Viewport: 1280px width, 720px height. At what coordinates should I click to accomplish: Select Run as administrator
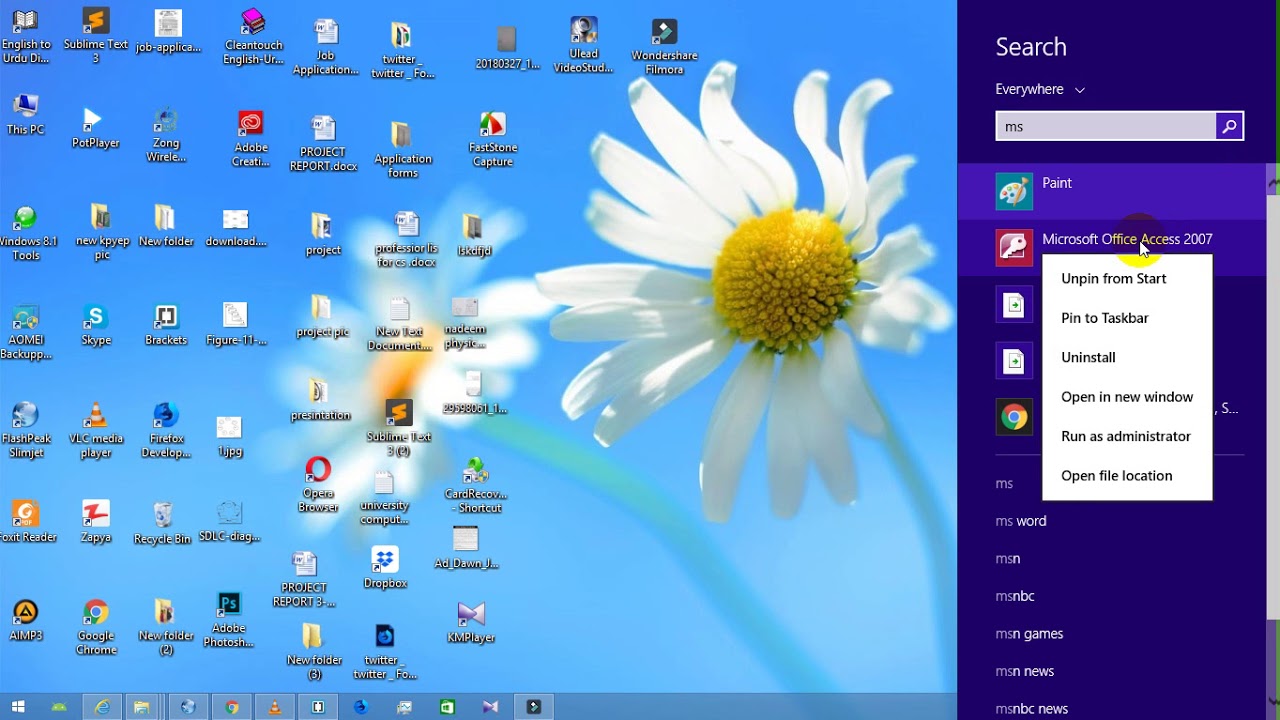click(x=1126, y=436)
